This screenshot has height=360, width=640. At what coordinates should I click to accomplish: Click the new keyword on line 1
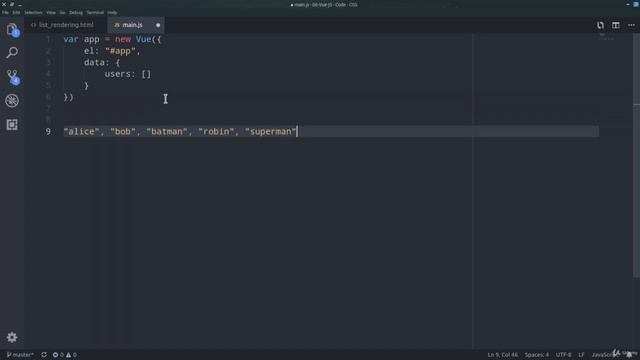coord(122,39)
